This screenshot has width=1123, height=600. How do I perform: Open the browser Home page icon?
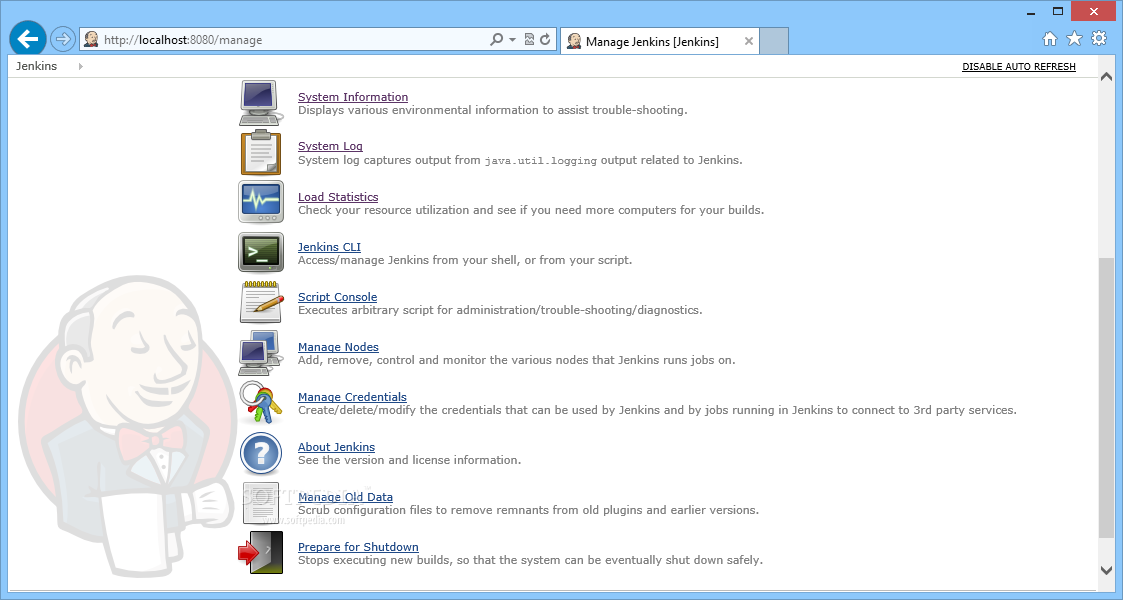coord(1049,39)
